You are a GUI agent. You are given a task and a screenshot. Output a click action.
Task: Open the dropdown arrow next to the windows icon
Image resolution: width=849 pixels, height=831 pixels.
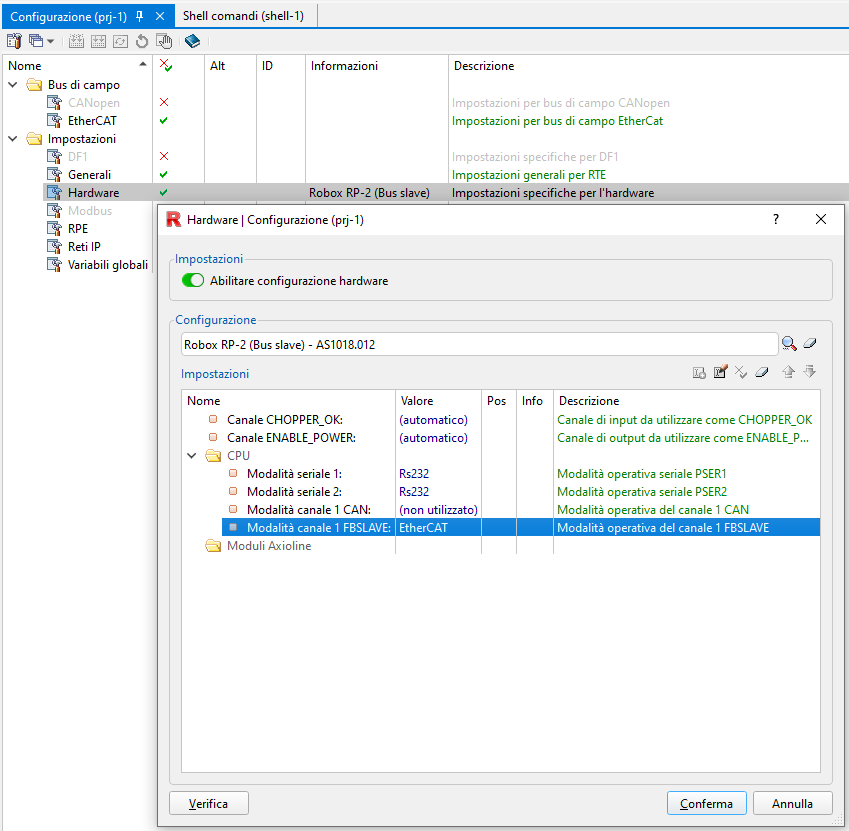click(50, 41)
